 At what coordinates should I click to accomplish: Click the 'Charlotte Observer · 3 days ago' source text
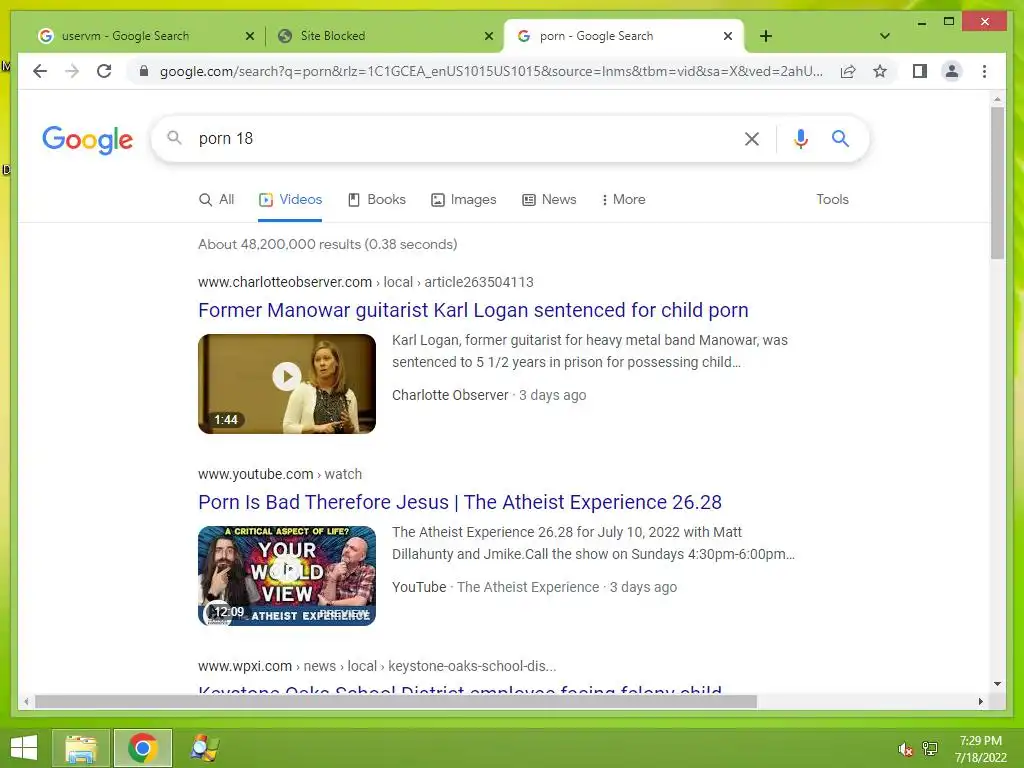[x=489, y=395]
